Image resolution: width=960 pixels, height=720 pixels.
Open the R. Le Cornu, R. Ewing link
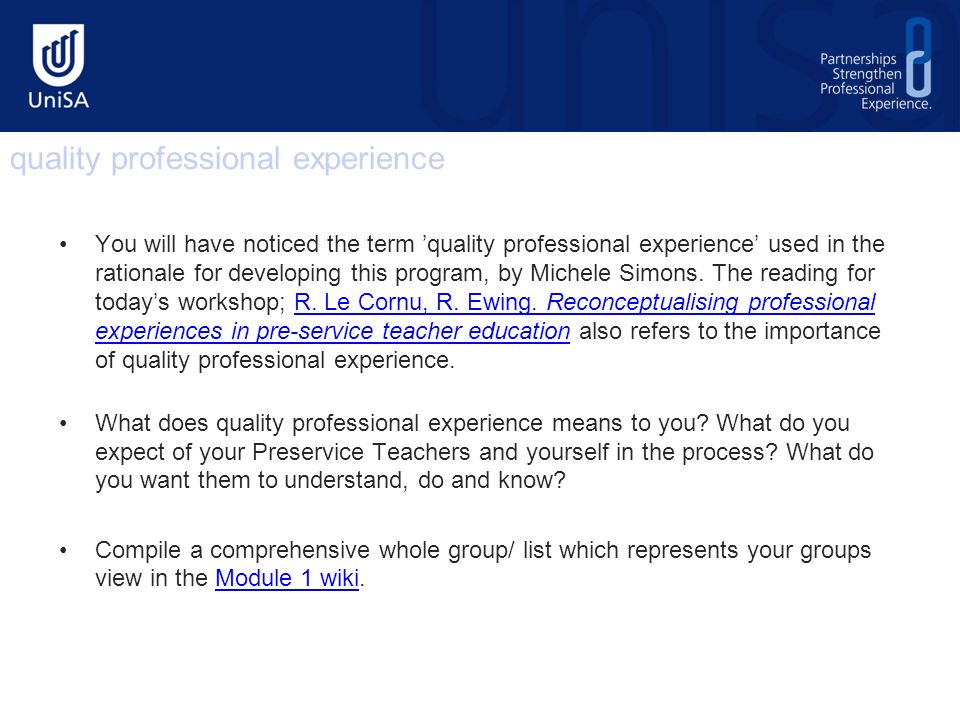coord(416,302)
